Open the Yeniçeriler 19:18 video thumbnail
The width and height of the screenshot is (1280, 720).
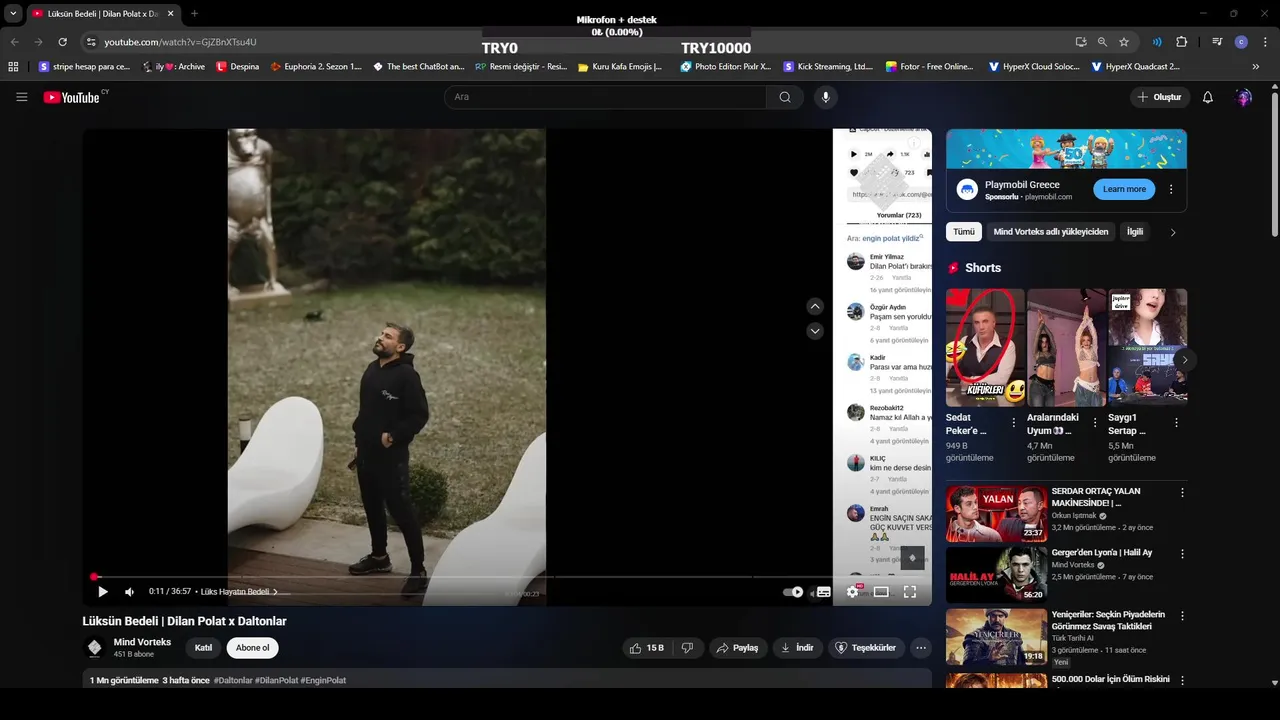(996, 636)
